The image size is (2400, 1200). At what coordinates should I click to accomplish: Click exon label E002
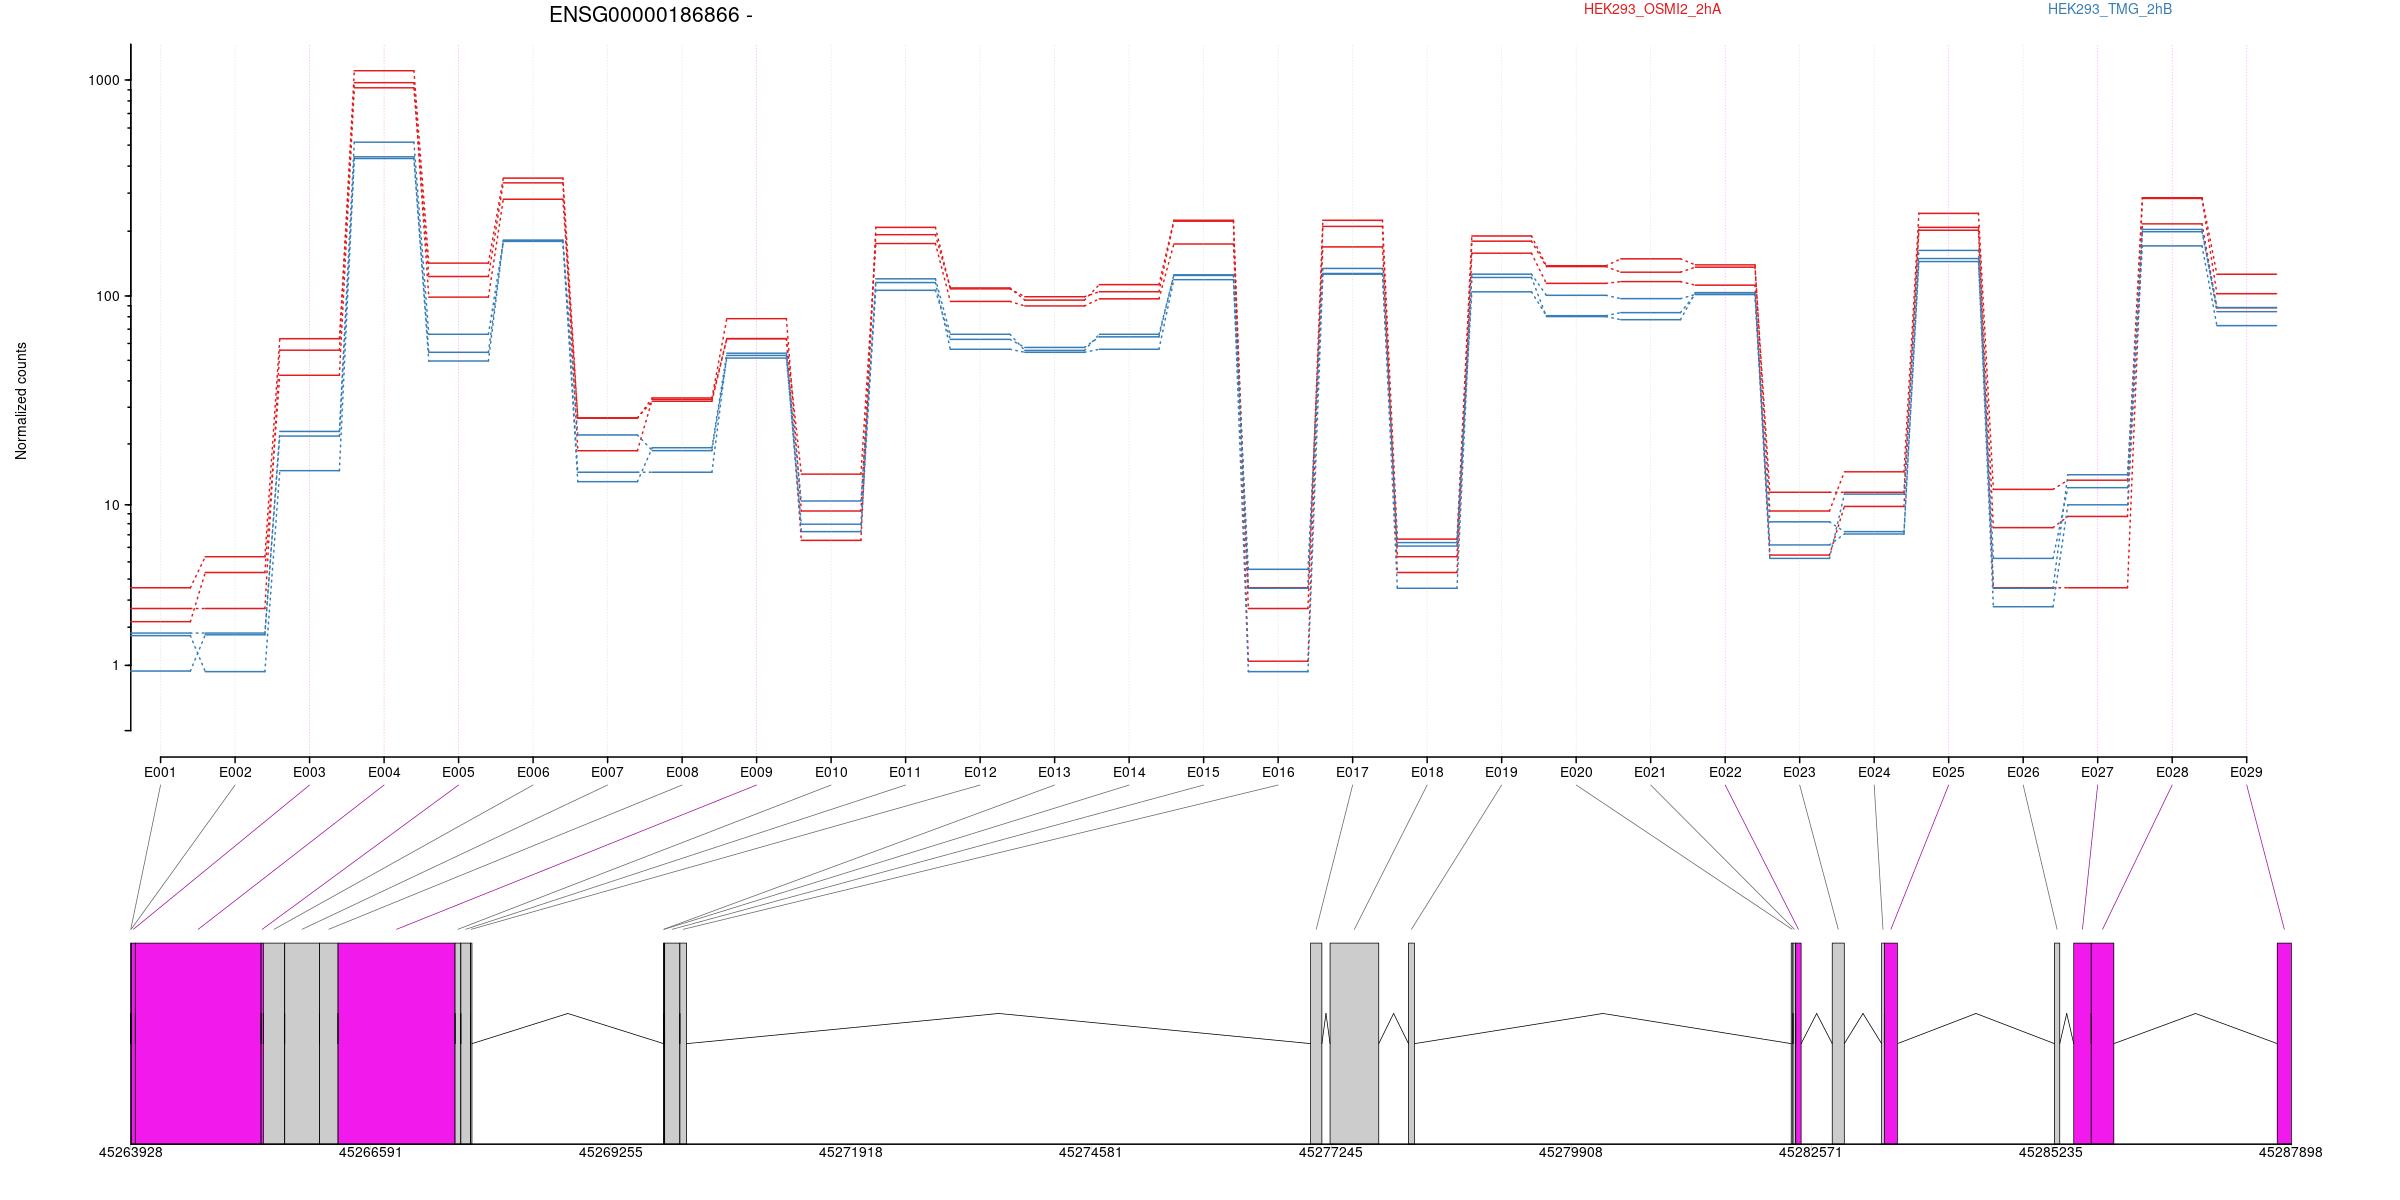pyautogui.click(x=235, y=772)
